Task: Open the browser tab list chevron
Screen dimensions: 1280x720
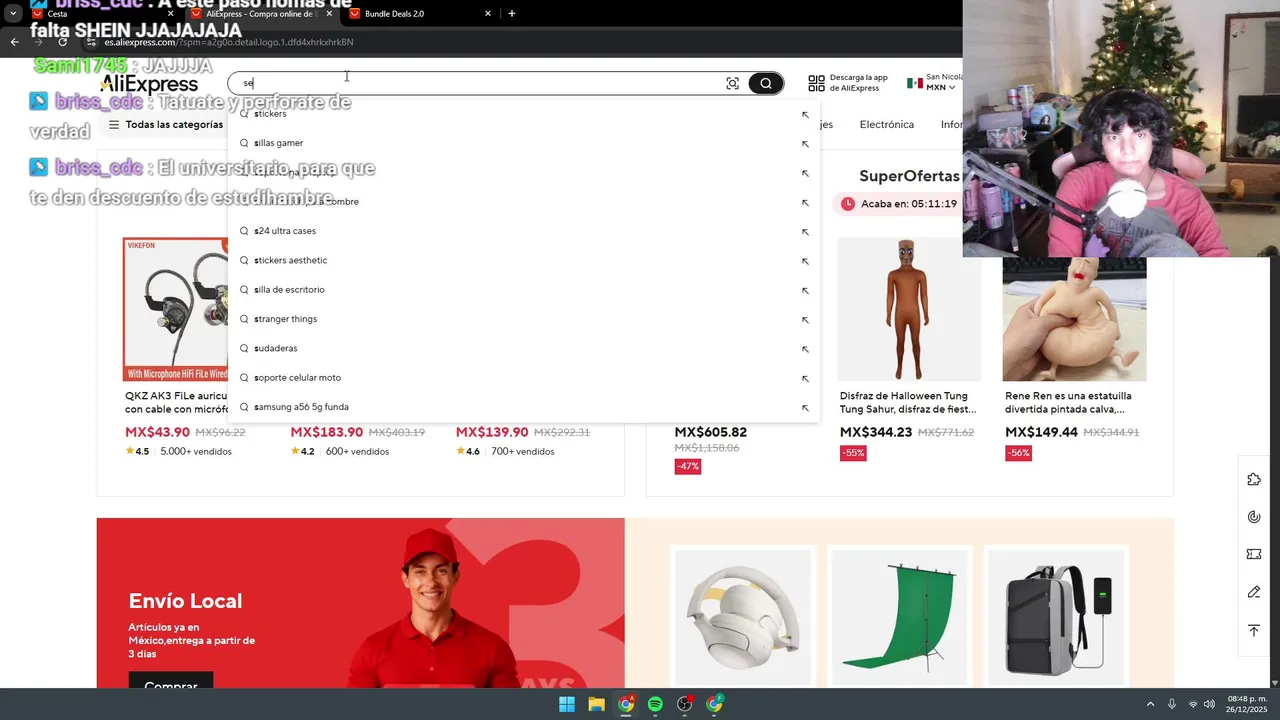Action: [x=13, y=14]
